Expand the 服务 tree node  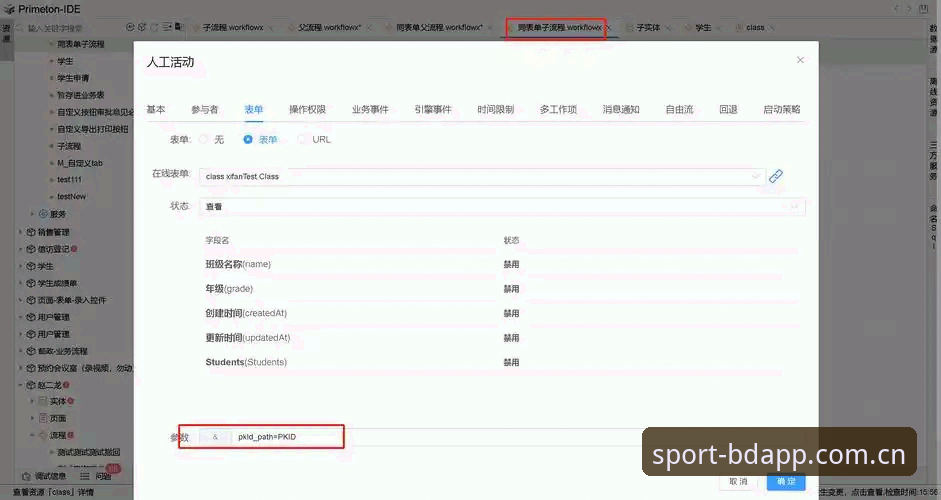[x=32, y=214]
